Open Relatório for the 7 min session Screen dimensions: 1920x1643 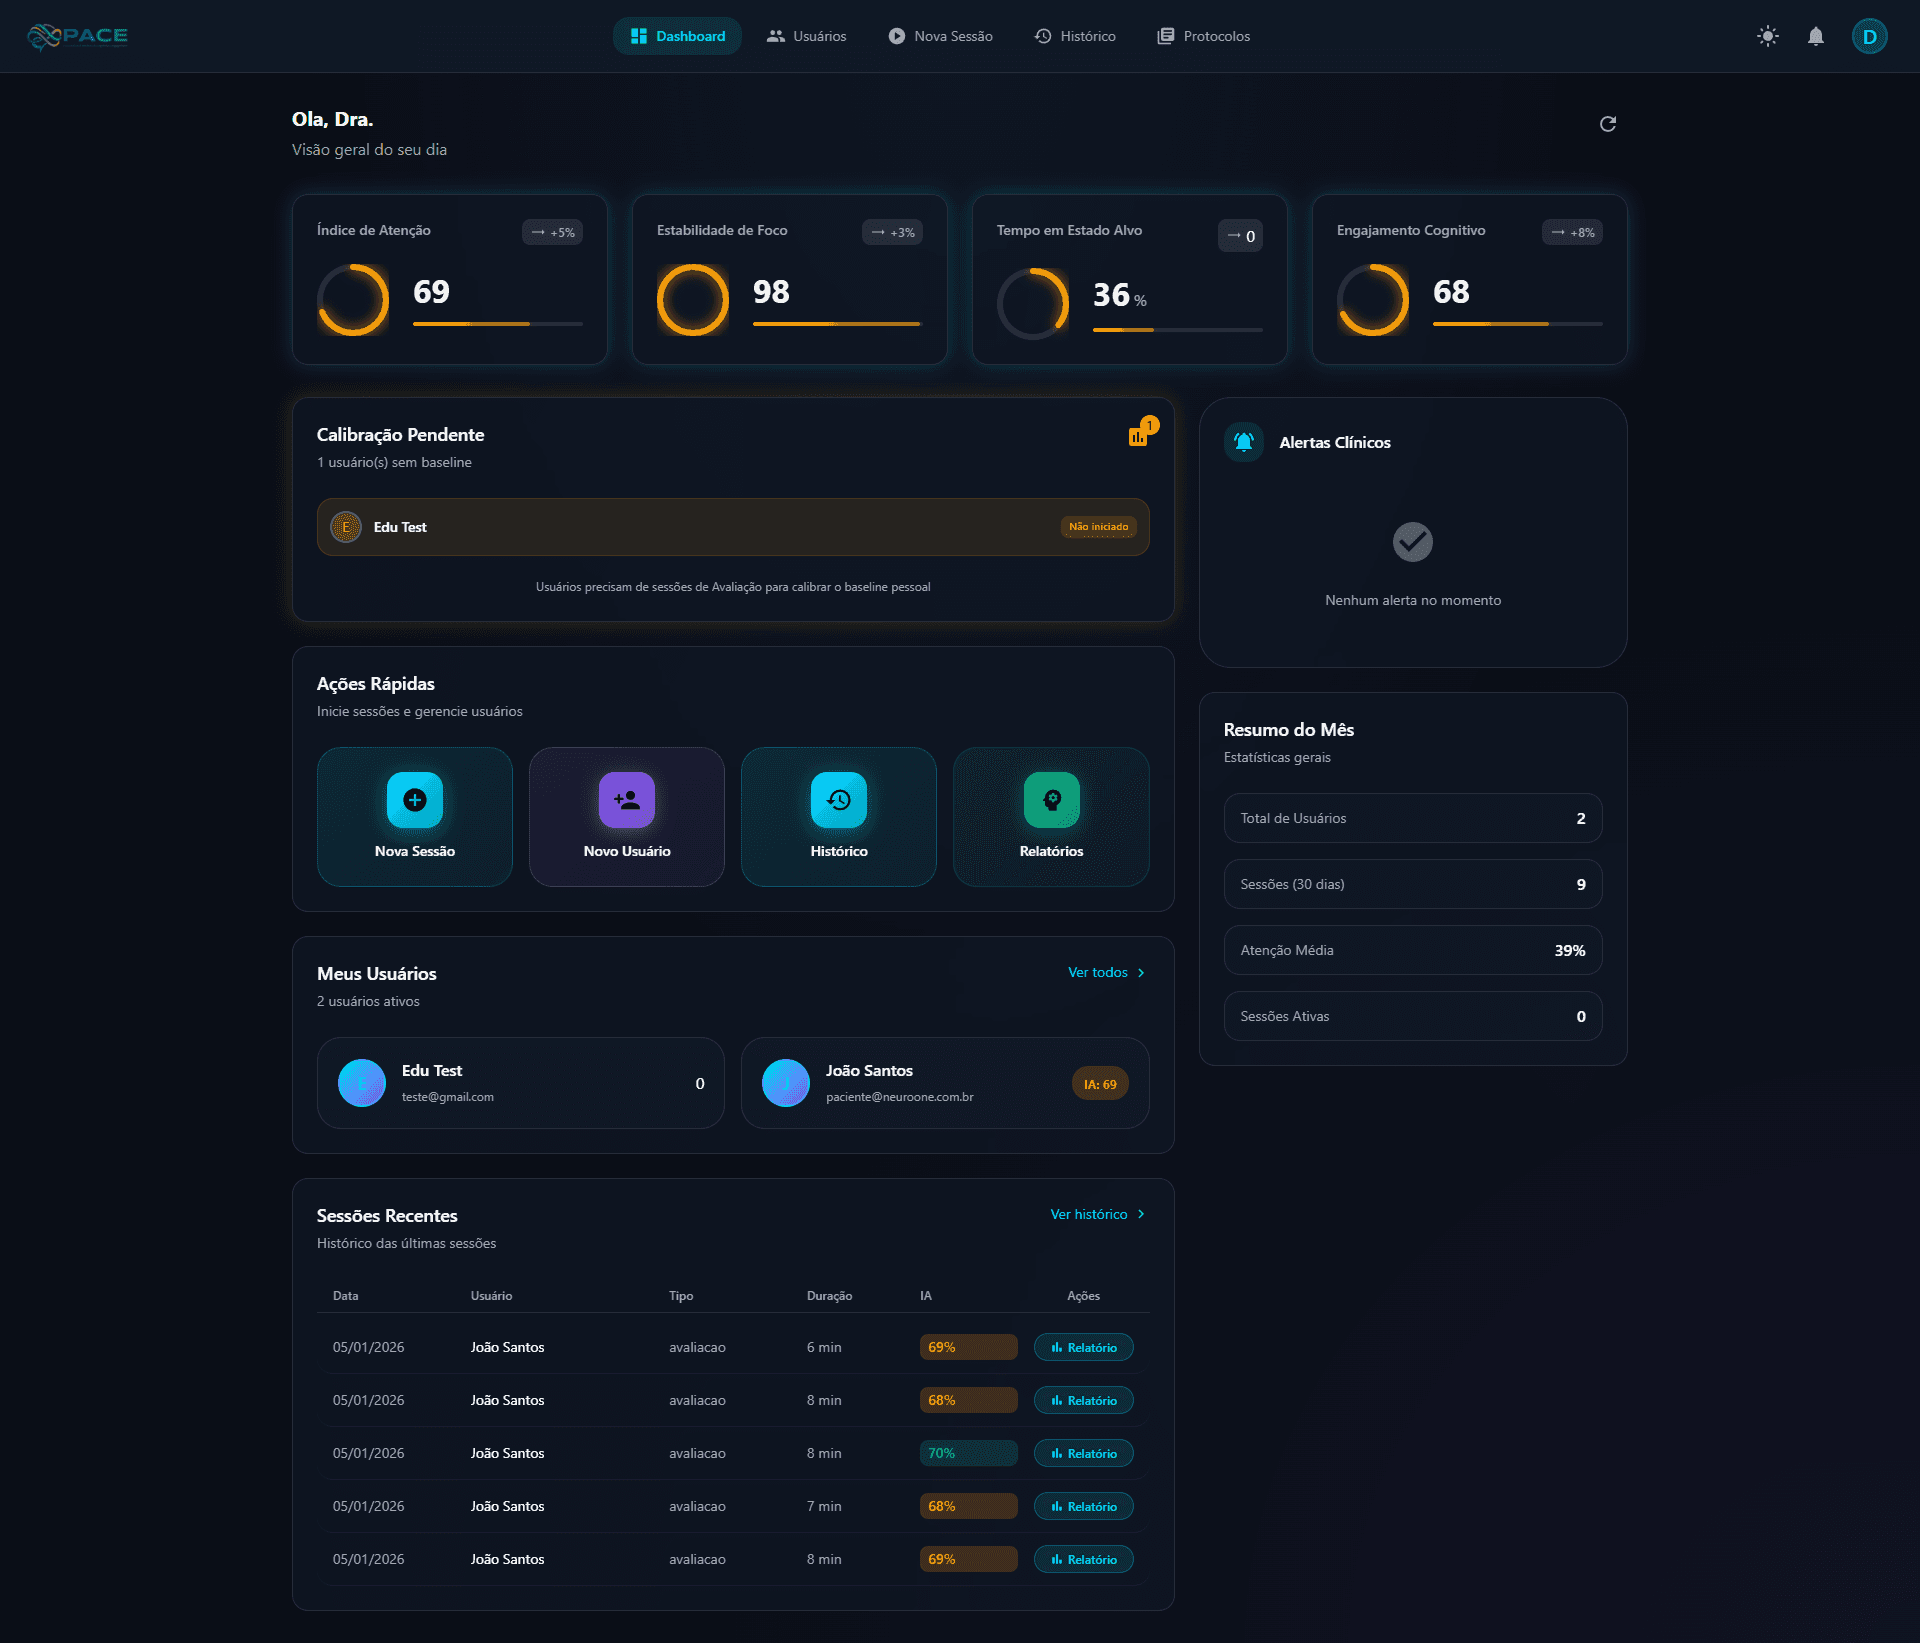(x=1084, y=1506)
